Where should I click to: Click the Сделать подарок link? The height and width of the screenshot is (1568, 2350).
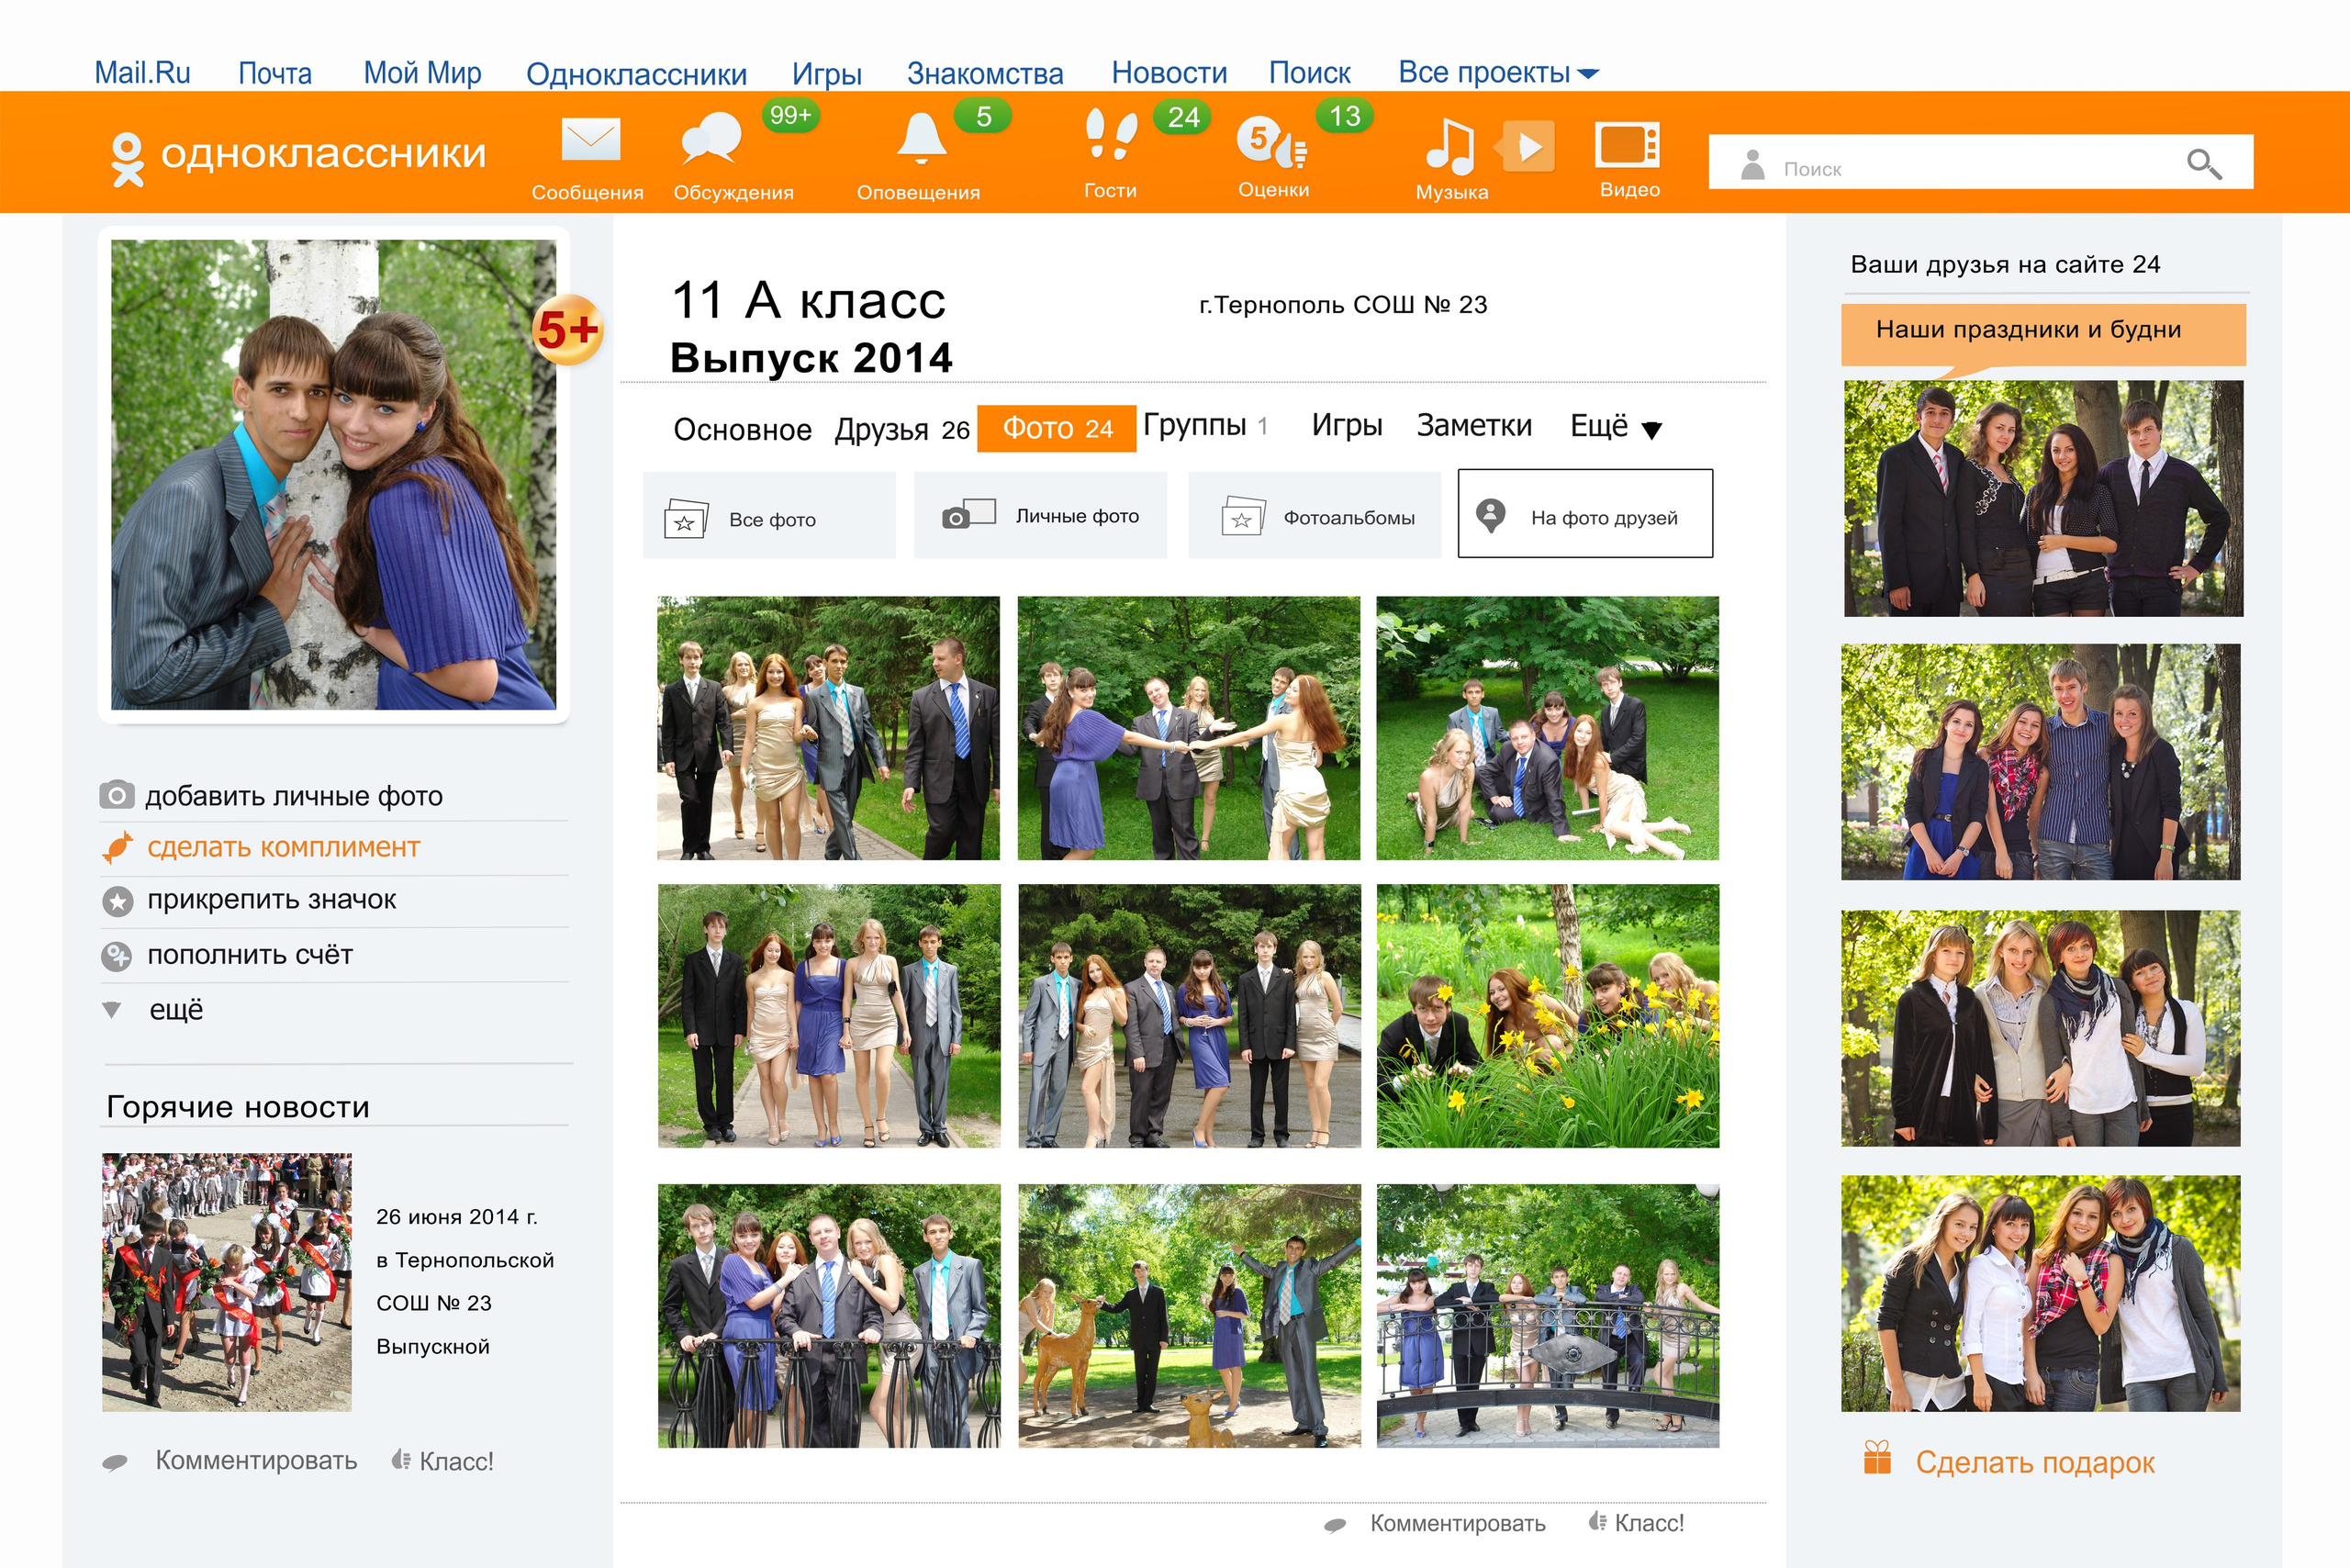pos(2033,1462)
